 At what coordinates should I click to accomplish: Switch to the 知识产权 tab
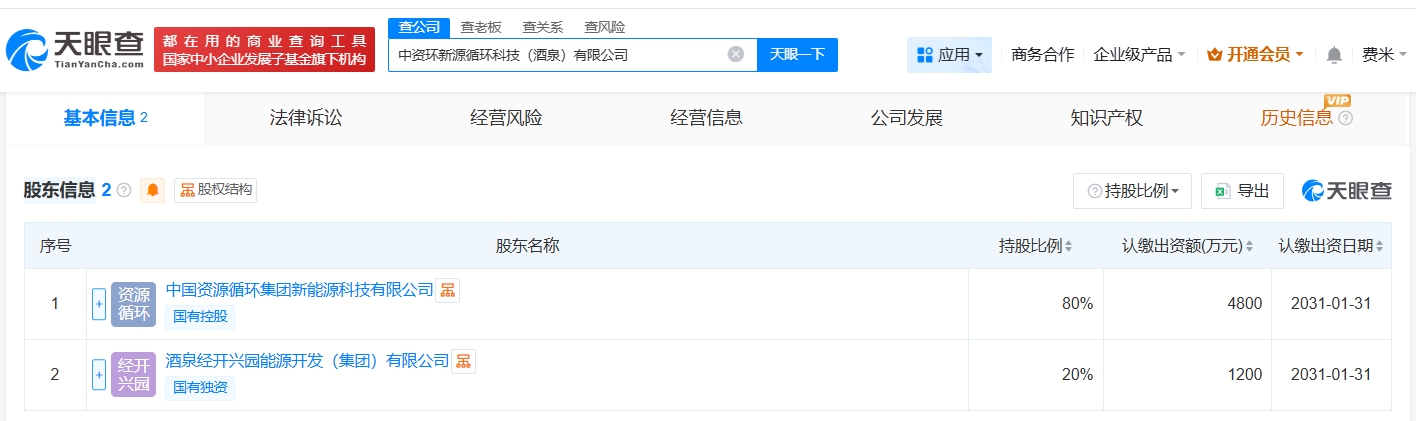(1106, 118)
